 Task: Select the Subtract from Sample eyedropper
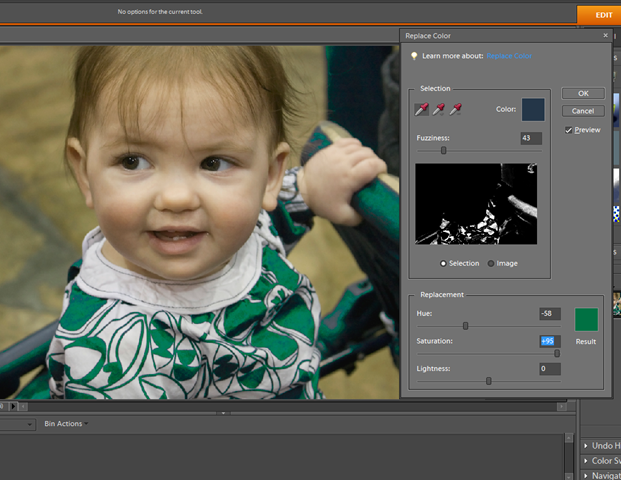(x=455, y=109)
